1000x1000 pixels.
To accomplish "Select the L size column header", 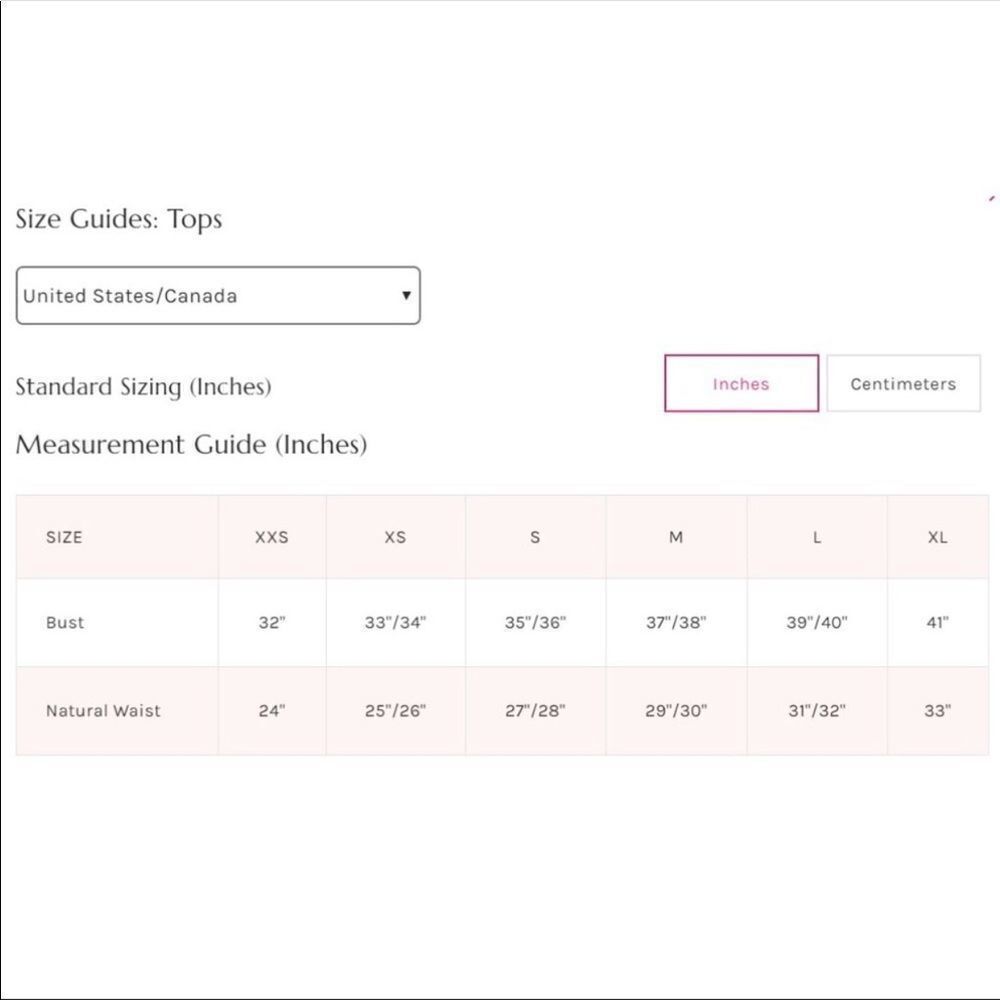I will coord(817,537).
